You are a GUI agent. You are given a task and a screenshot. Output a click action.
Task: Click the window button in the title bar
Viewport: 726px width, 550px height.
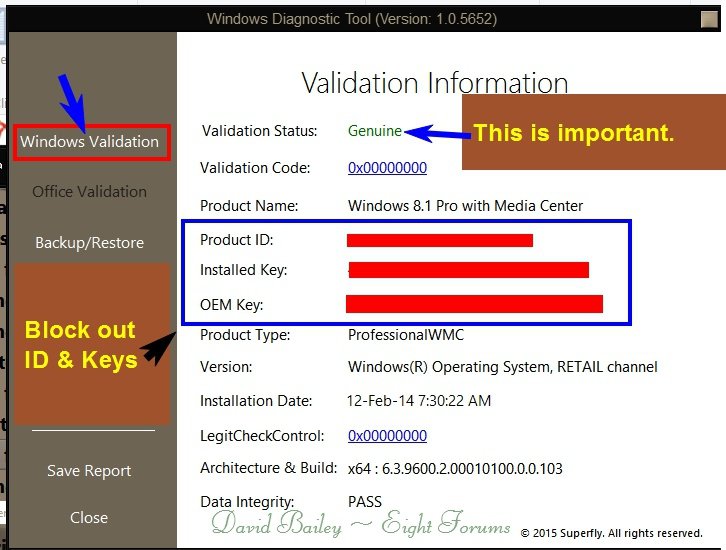coord(709,19)
